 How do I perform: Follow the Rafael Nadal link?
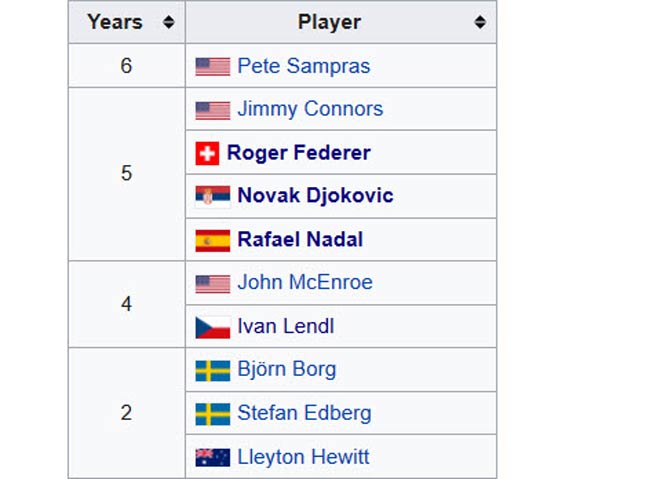click(x=300, y=240)
